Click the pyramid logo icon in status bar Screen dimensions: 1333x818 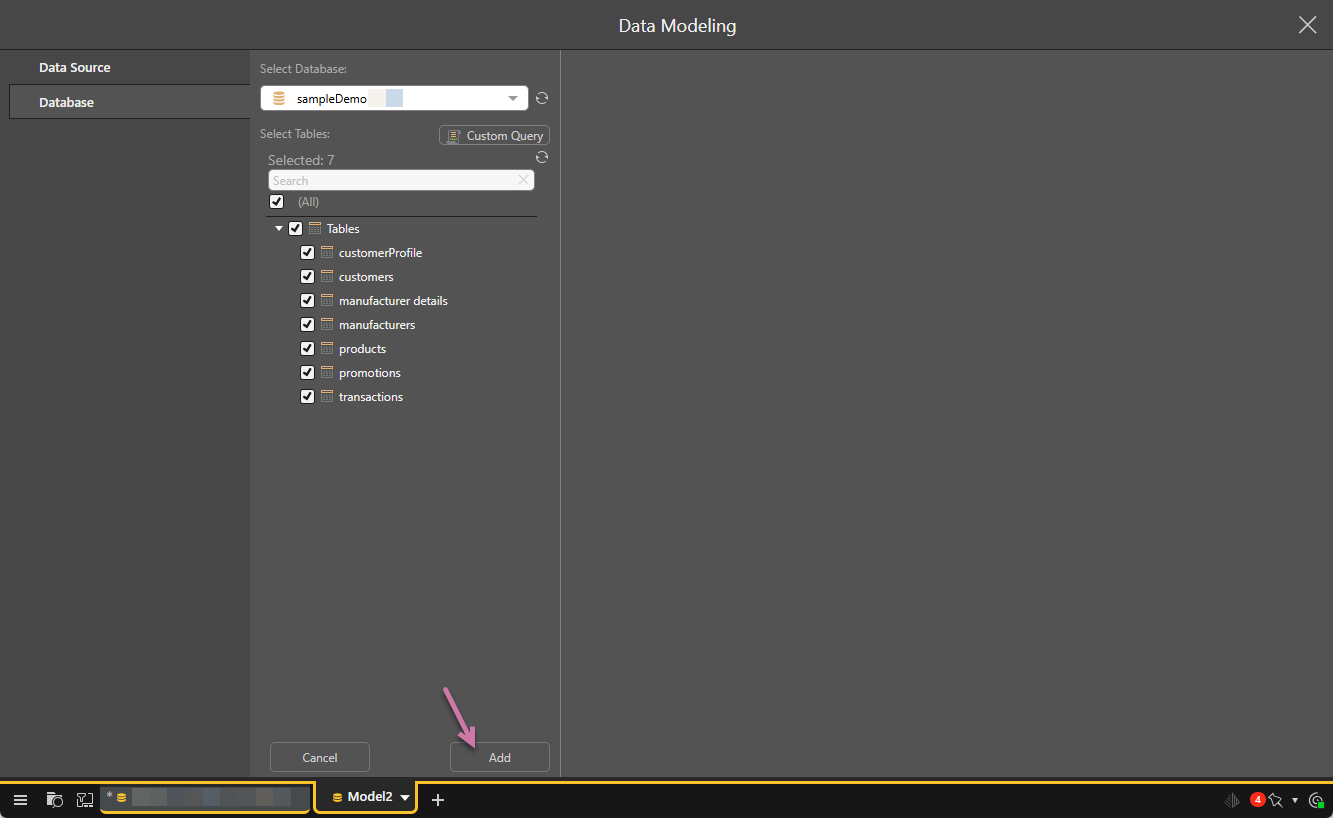tap(1232, 799)
